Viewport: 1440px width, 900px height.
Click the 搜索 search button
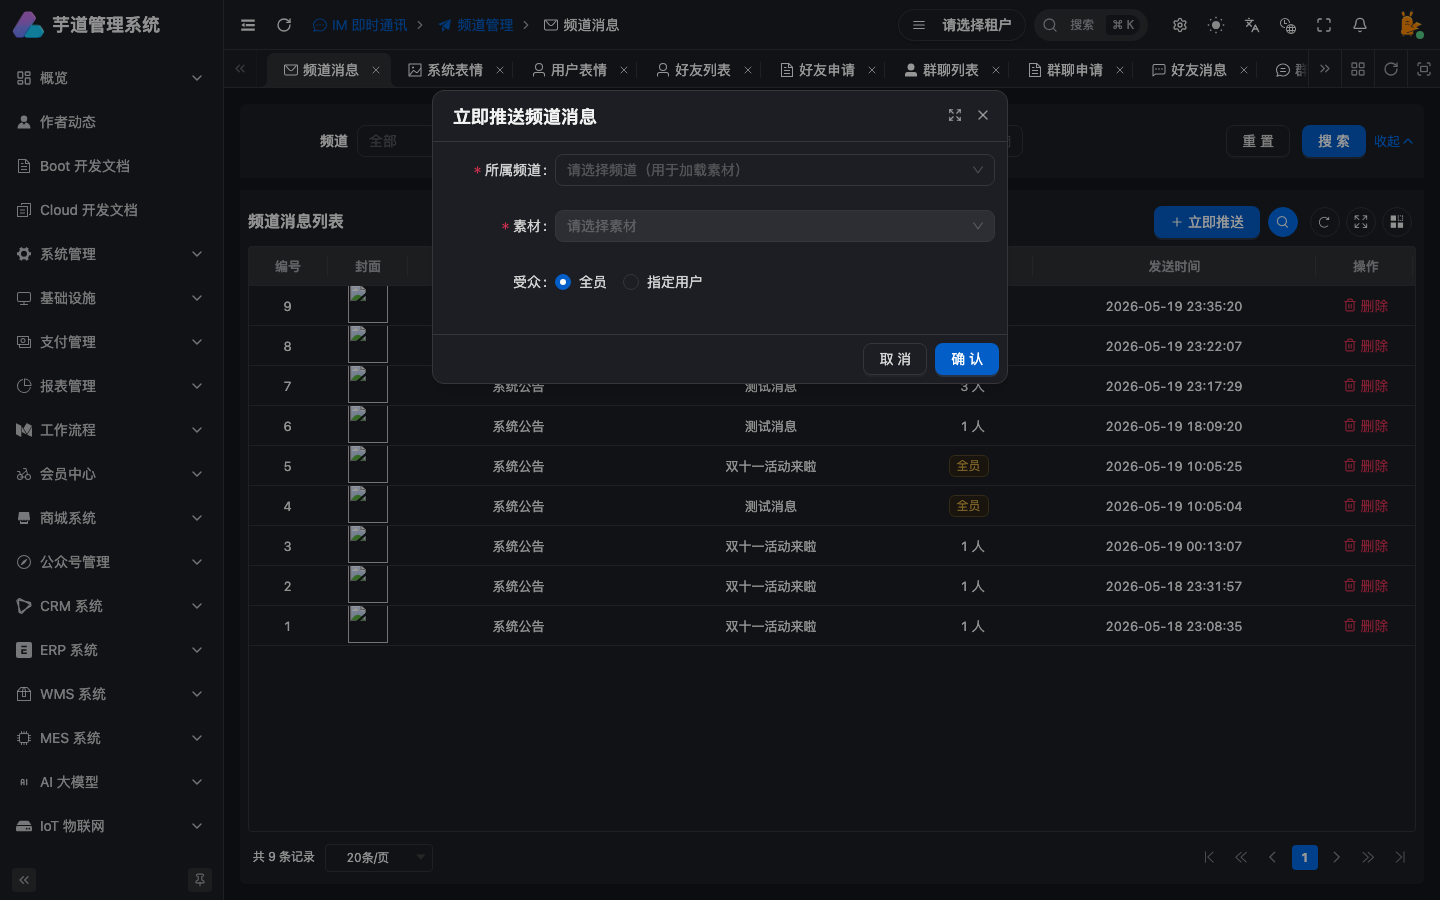tap(1334, 141)
